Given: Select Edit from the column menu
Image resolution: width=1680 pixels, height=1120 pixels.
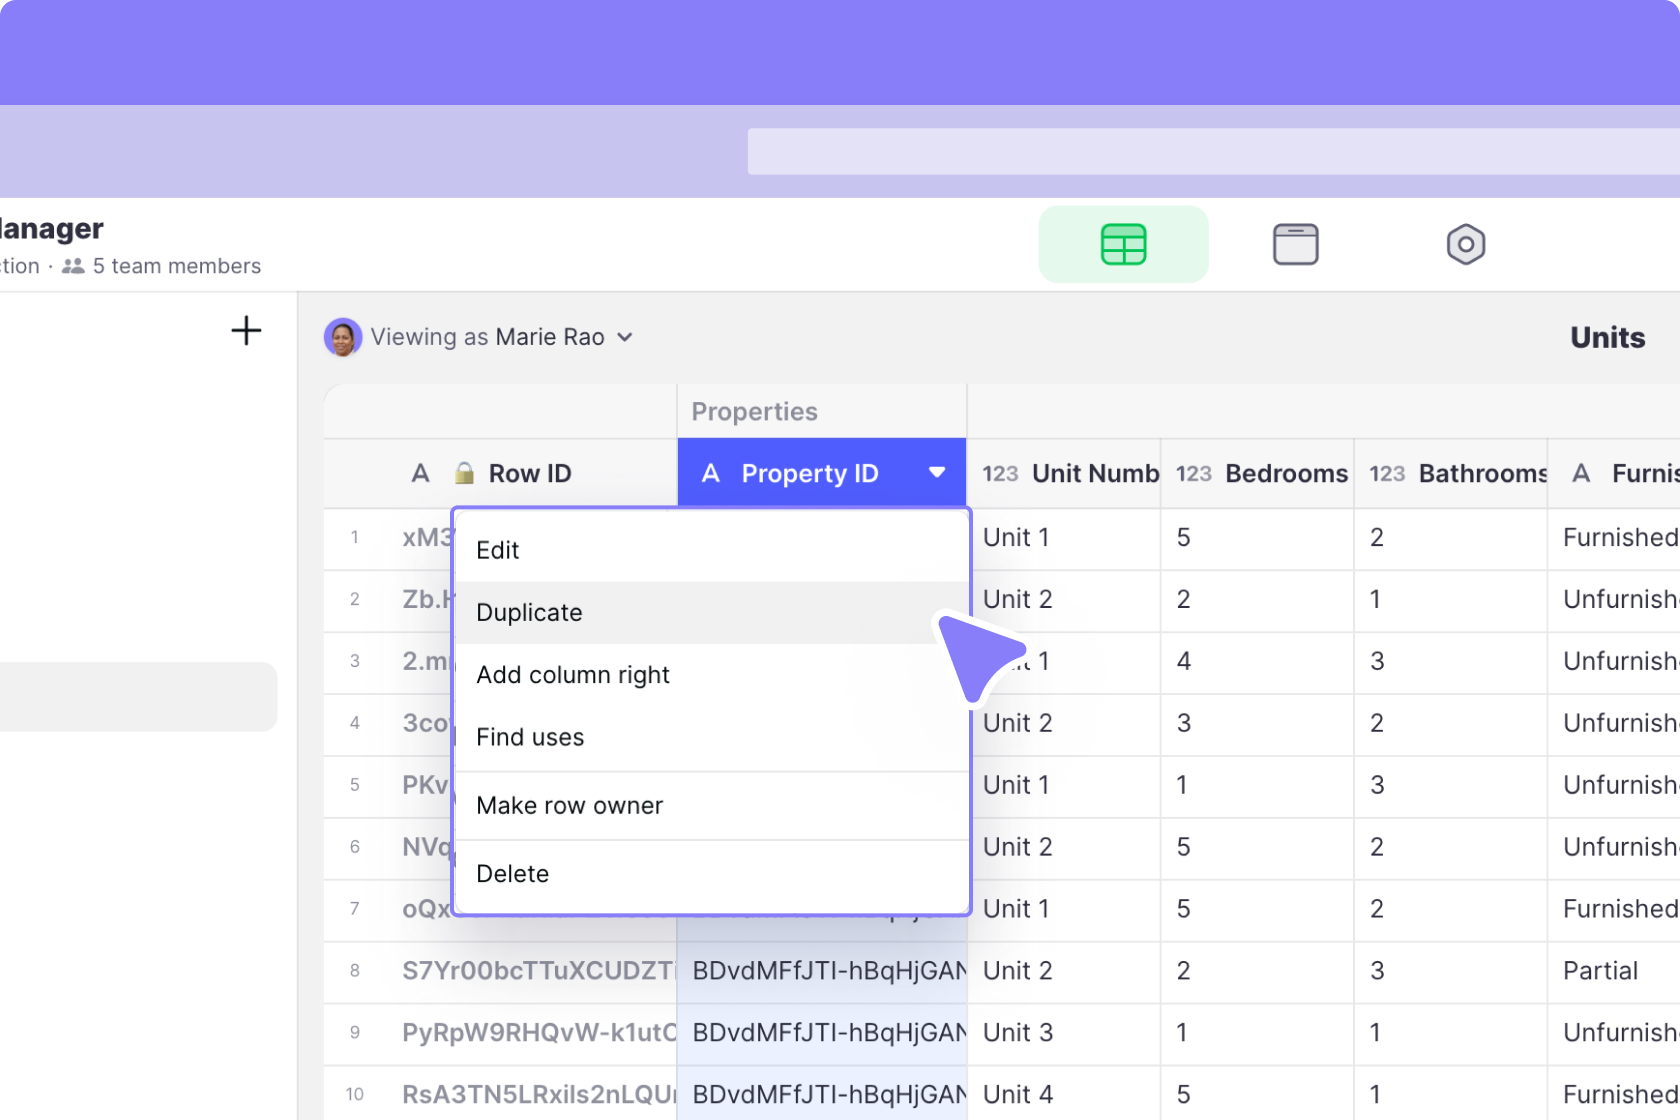Looking at the screenshot, I should click(x=498, y=550).
